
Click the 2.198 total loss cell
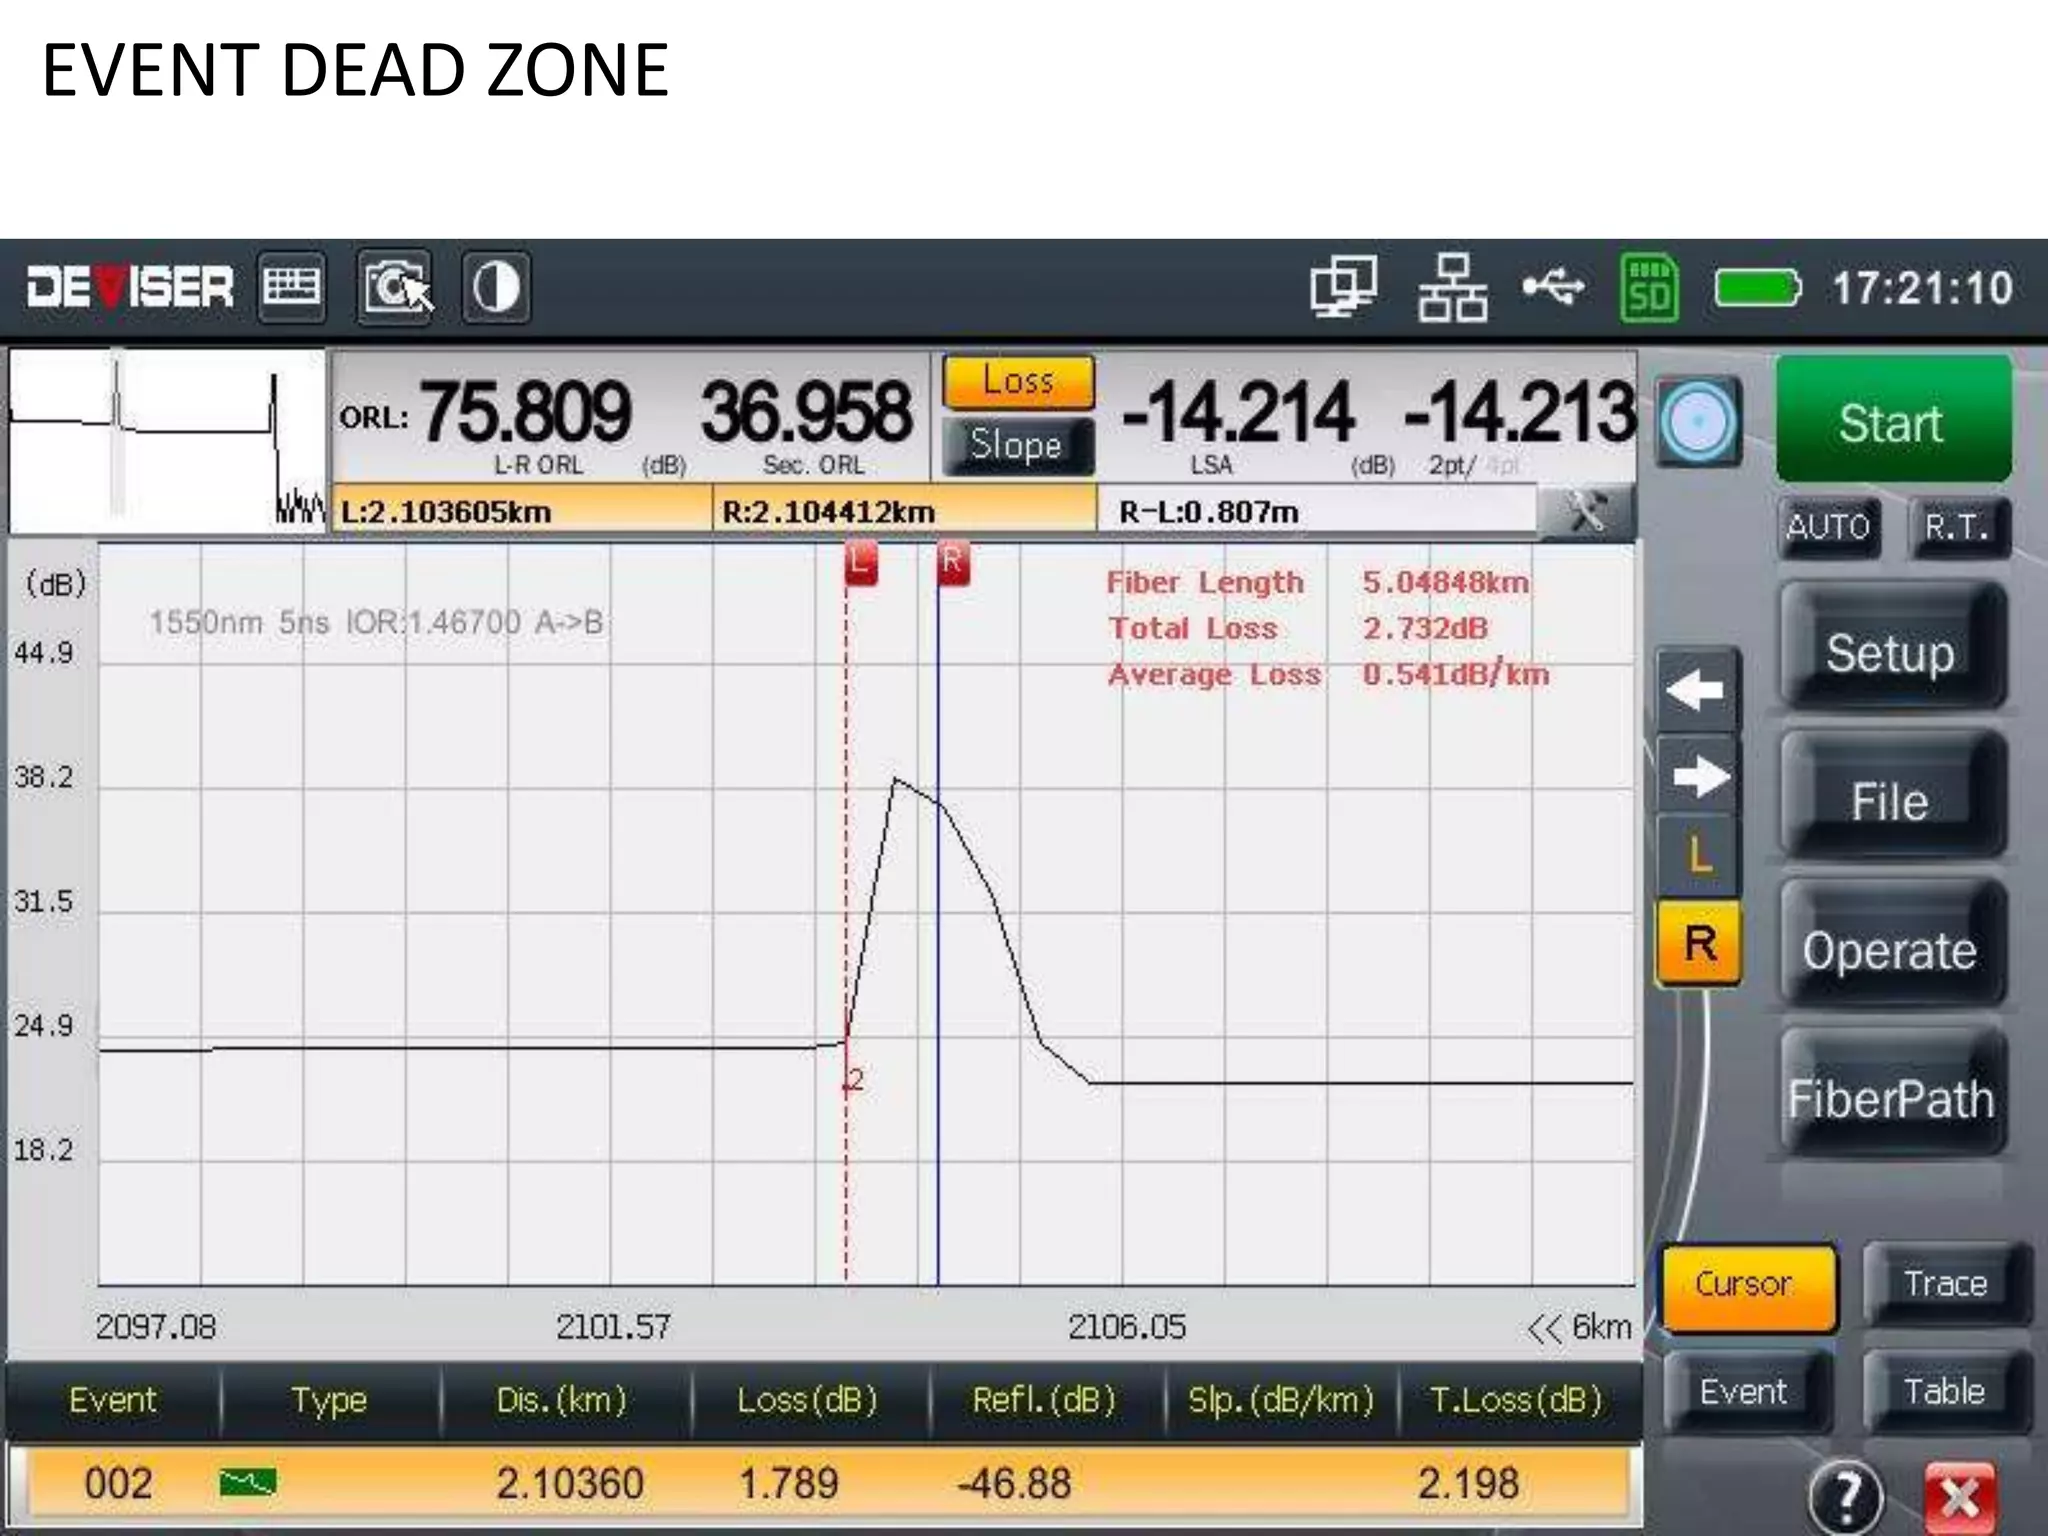tap(1468, 1483)
